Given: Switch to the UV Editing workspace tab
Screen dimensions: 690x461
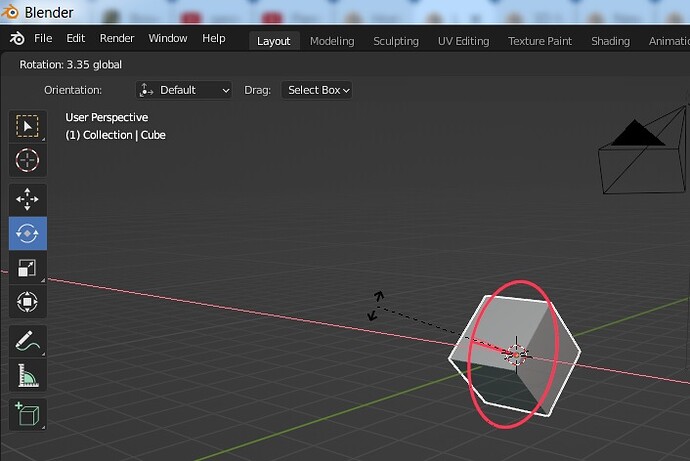Looking at the screenshot, I should 463,41.
